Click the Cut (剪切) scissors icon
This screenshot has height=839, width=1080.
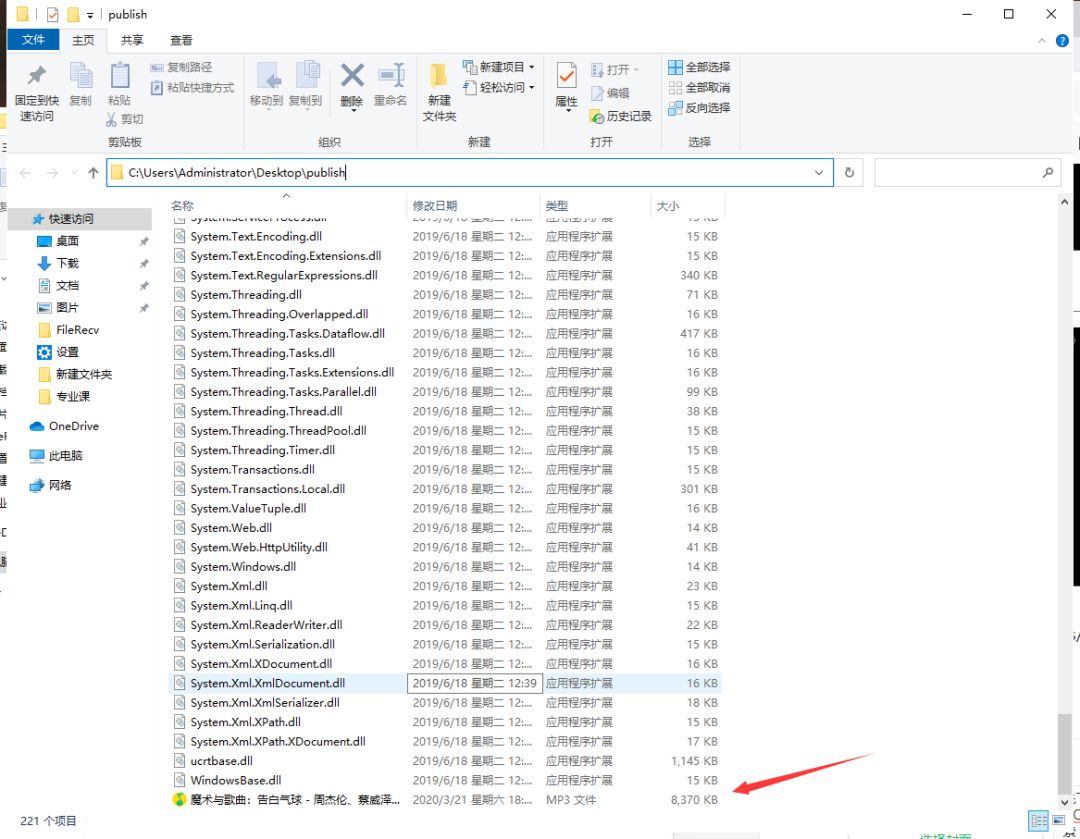click(x=112, y=119)
